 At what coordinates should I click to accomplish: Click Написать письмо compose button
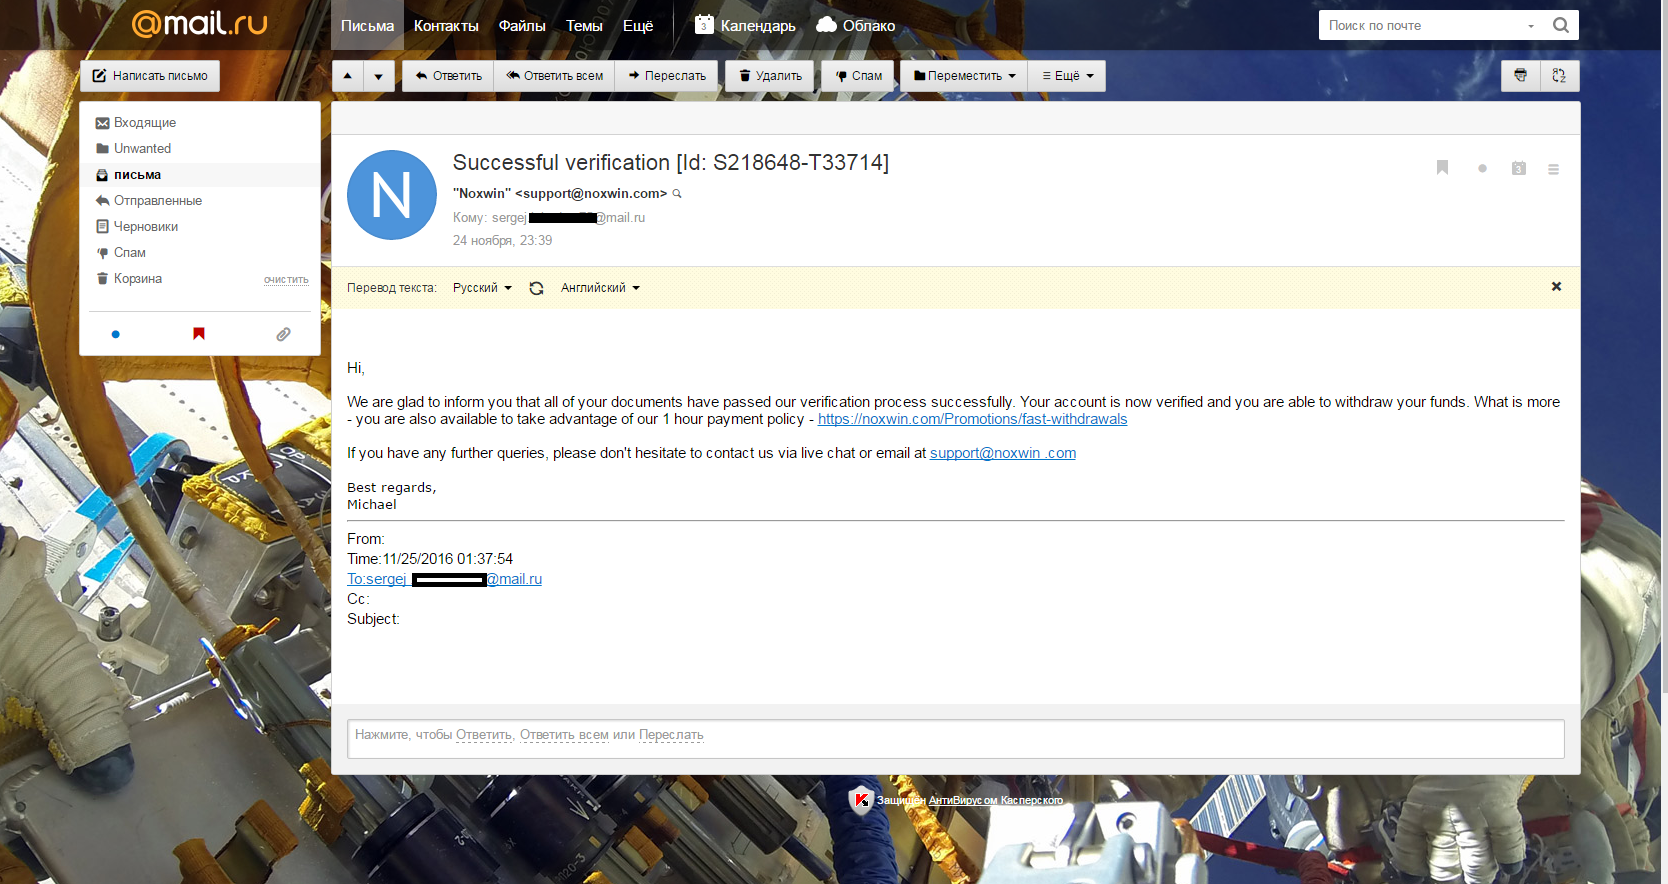coord(150,76)
